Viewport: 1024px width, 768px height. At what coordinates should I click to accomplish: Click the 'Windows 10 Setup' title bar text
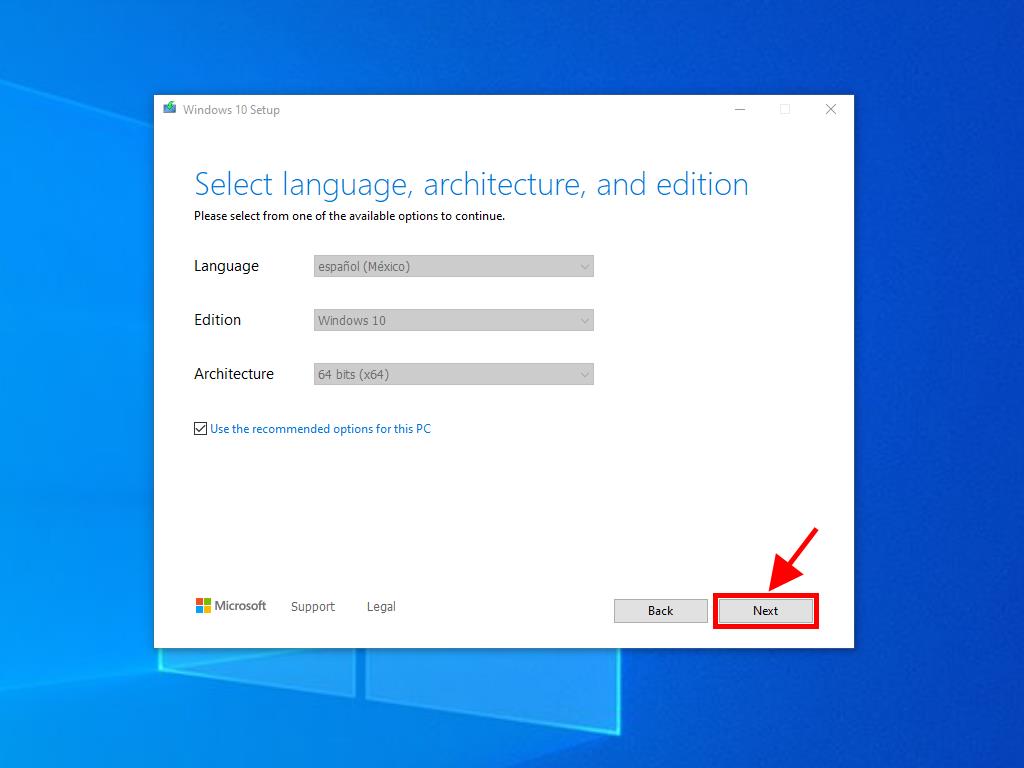231,110
